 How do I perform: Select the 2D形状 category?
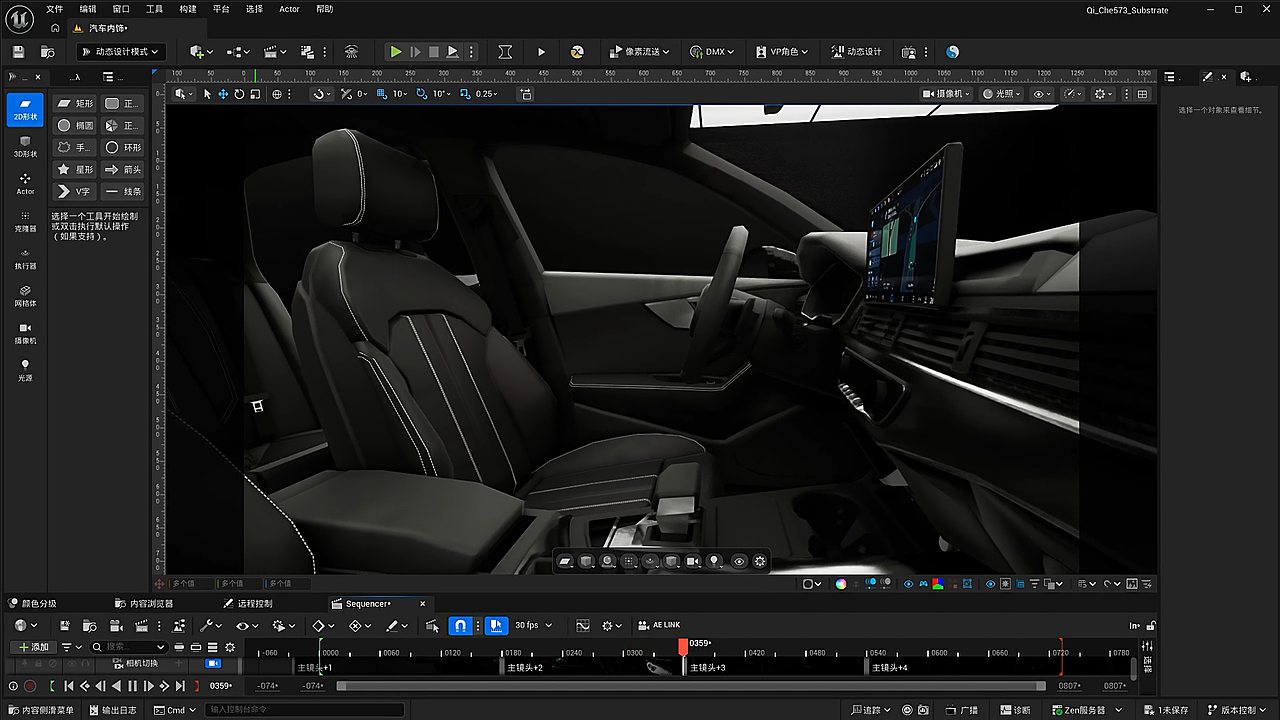[x=25, y=109]
